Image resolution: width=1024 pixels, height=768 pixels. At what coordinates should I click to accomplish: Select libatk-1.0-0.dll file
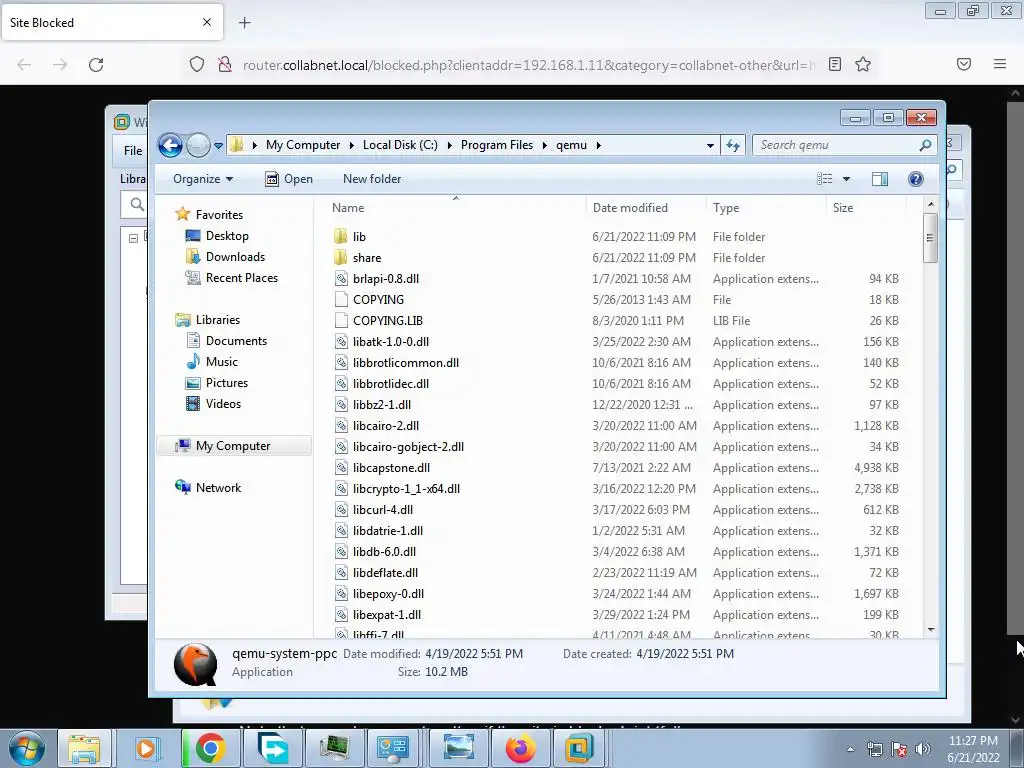pyautogui.click(x=391, y=342)
